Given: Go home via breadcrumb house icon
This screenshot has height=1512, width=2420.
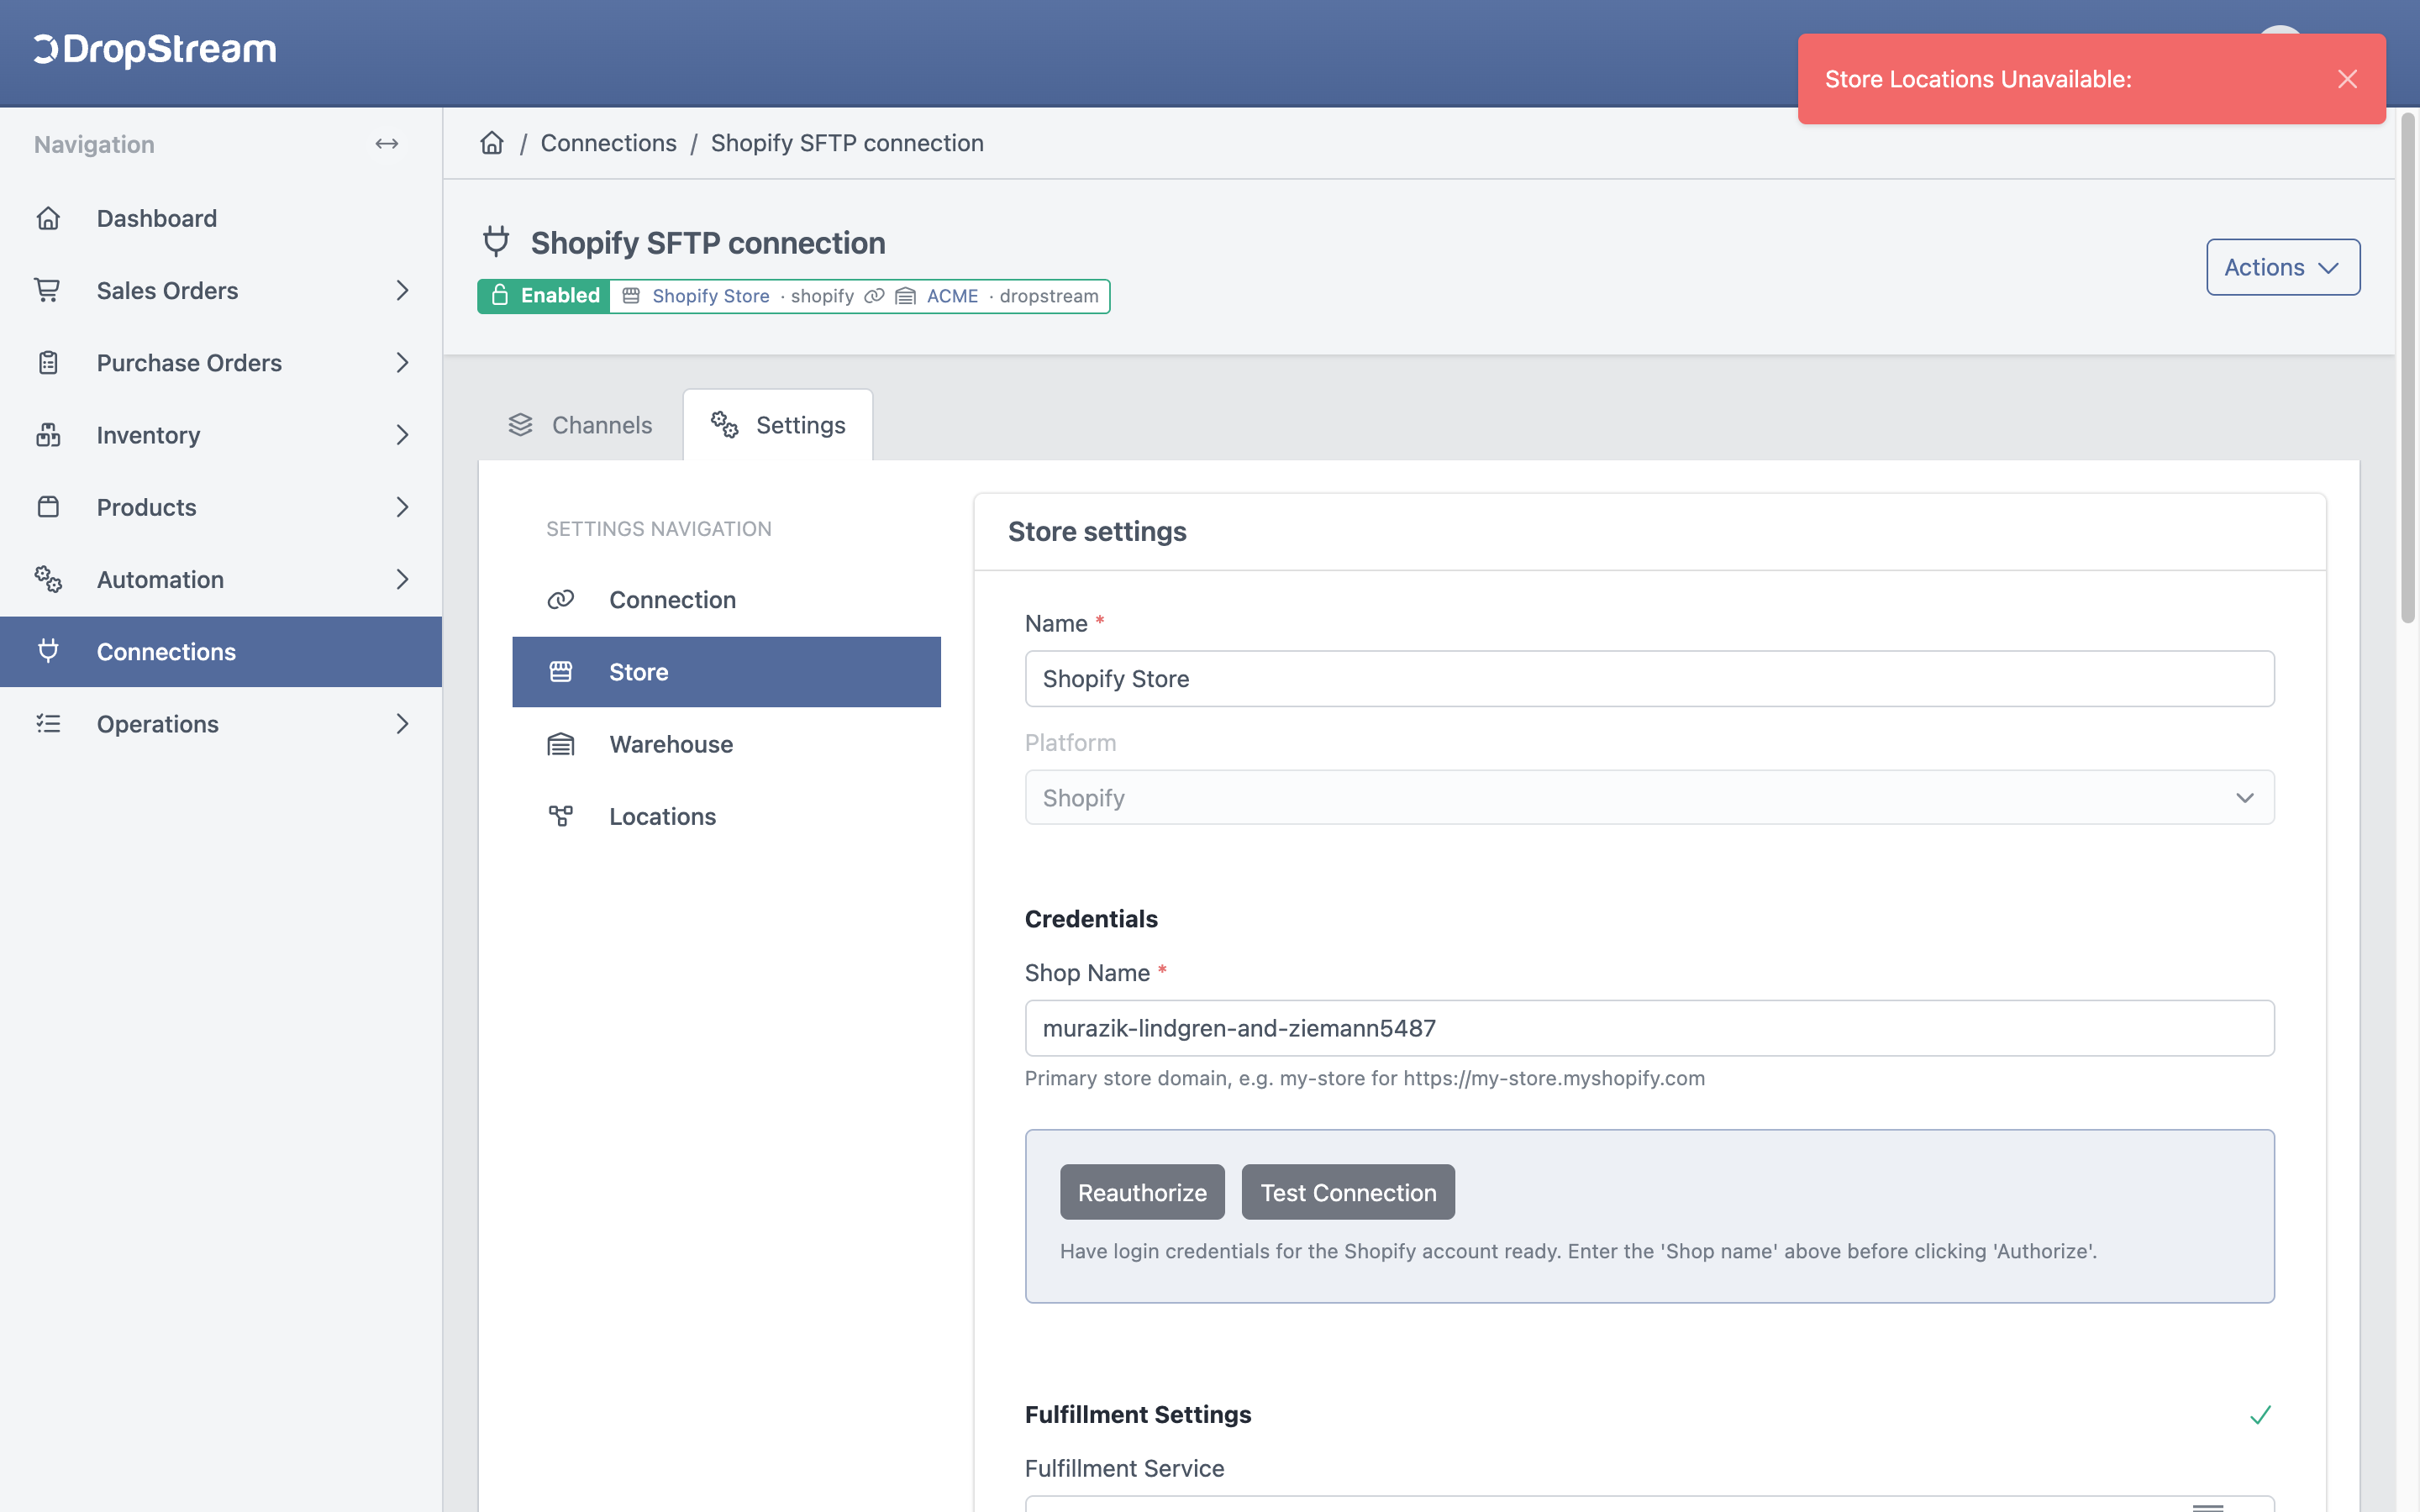Looking at the screenshot, I should tap(492, 143).
